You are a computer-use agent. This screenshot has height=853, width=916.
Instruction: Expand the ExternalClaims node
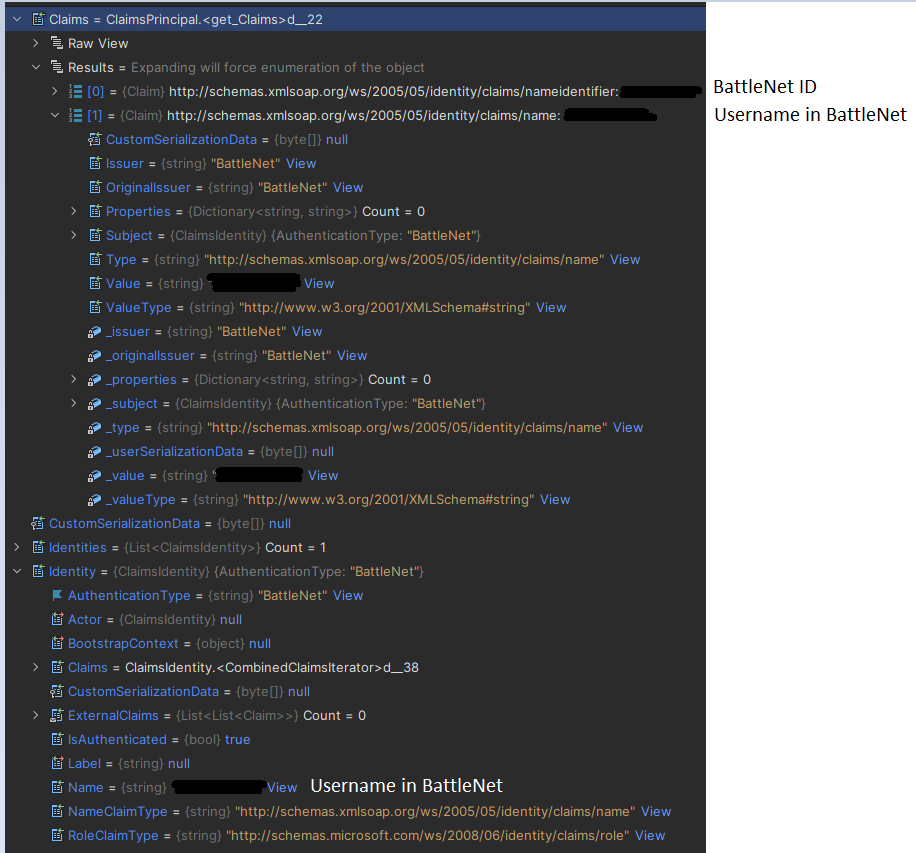(x=34, y=715)
